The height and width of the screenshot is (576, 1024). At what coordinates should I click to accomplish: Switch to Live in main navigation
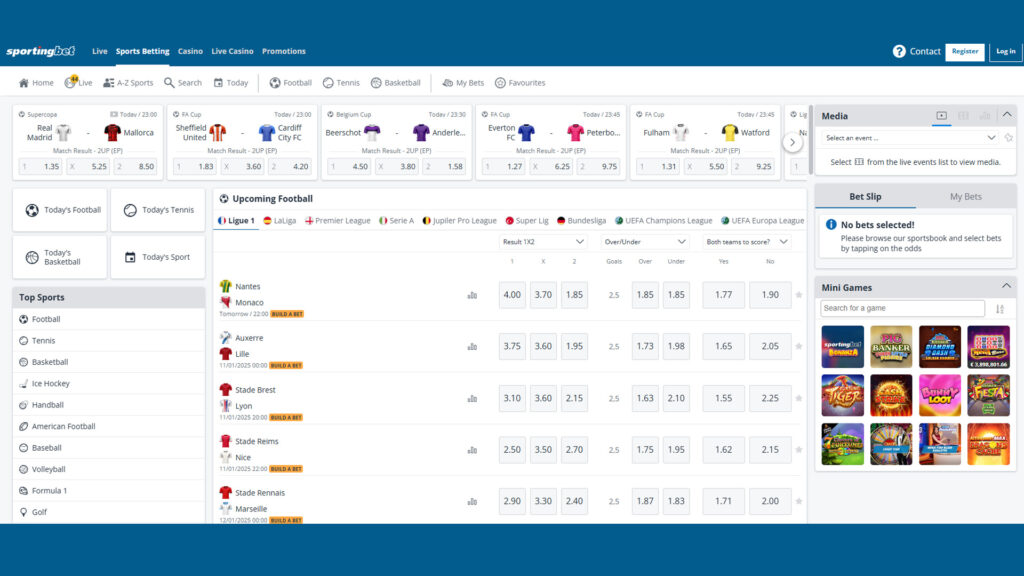pos(99,51)
